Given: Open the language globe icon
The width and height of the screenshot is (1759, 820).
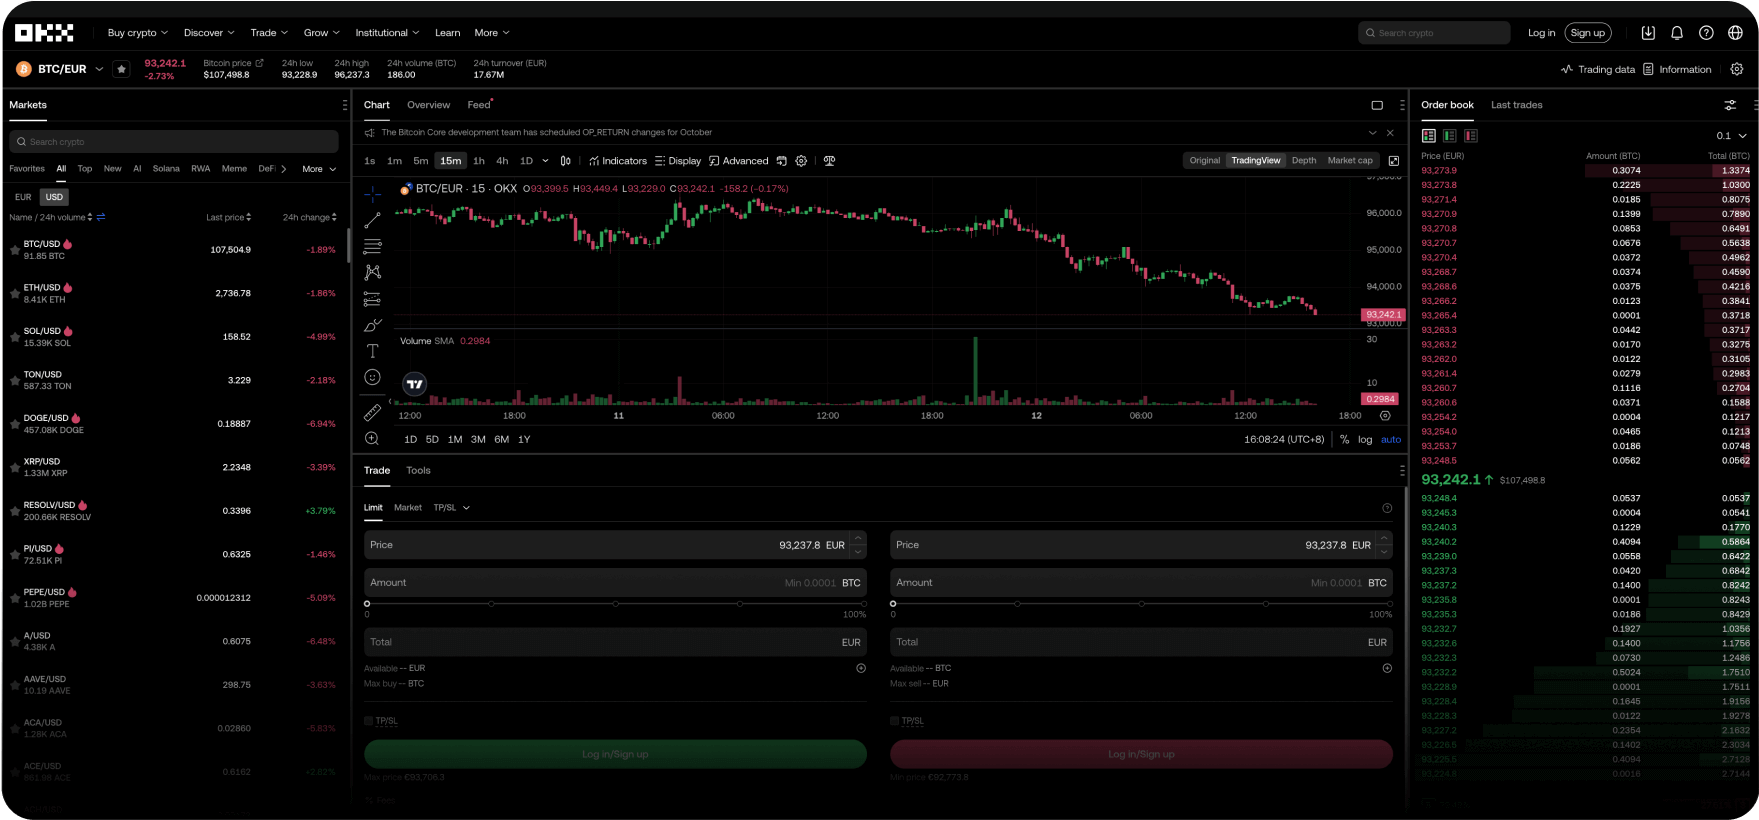Looking at the screenshot, I should [1735, 33].
